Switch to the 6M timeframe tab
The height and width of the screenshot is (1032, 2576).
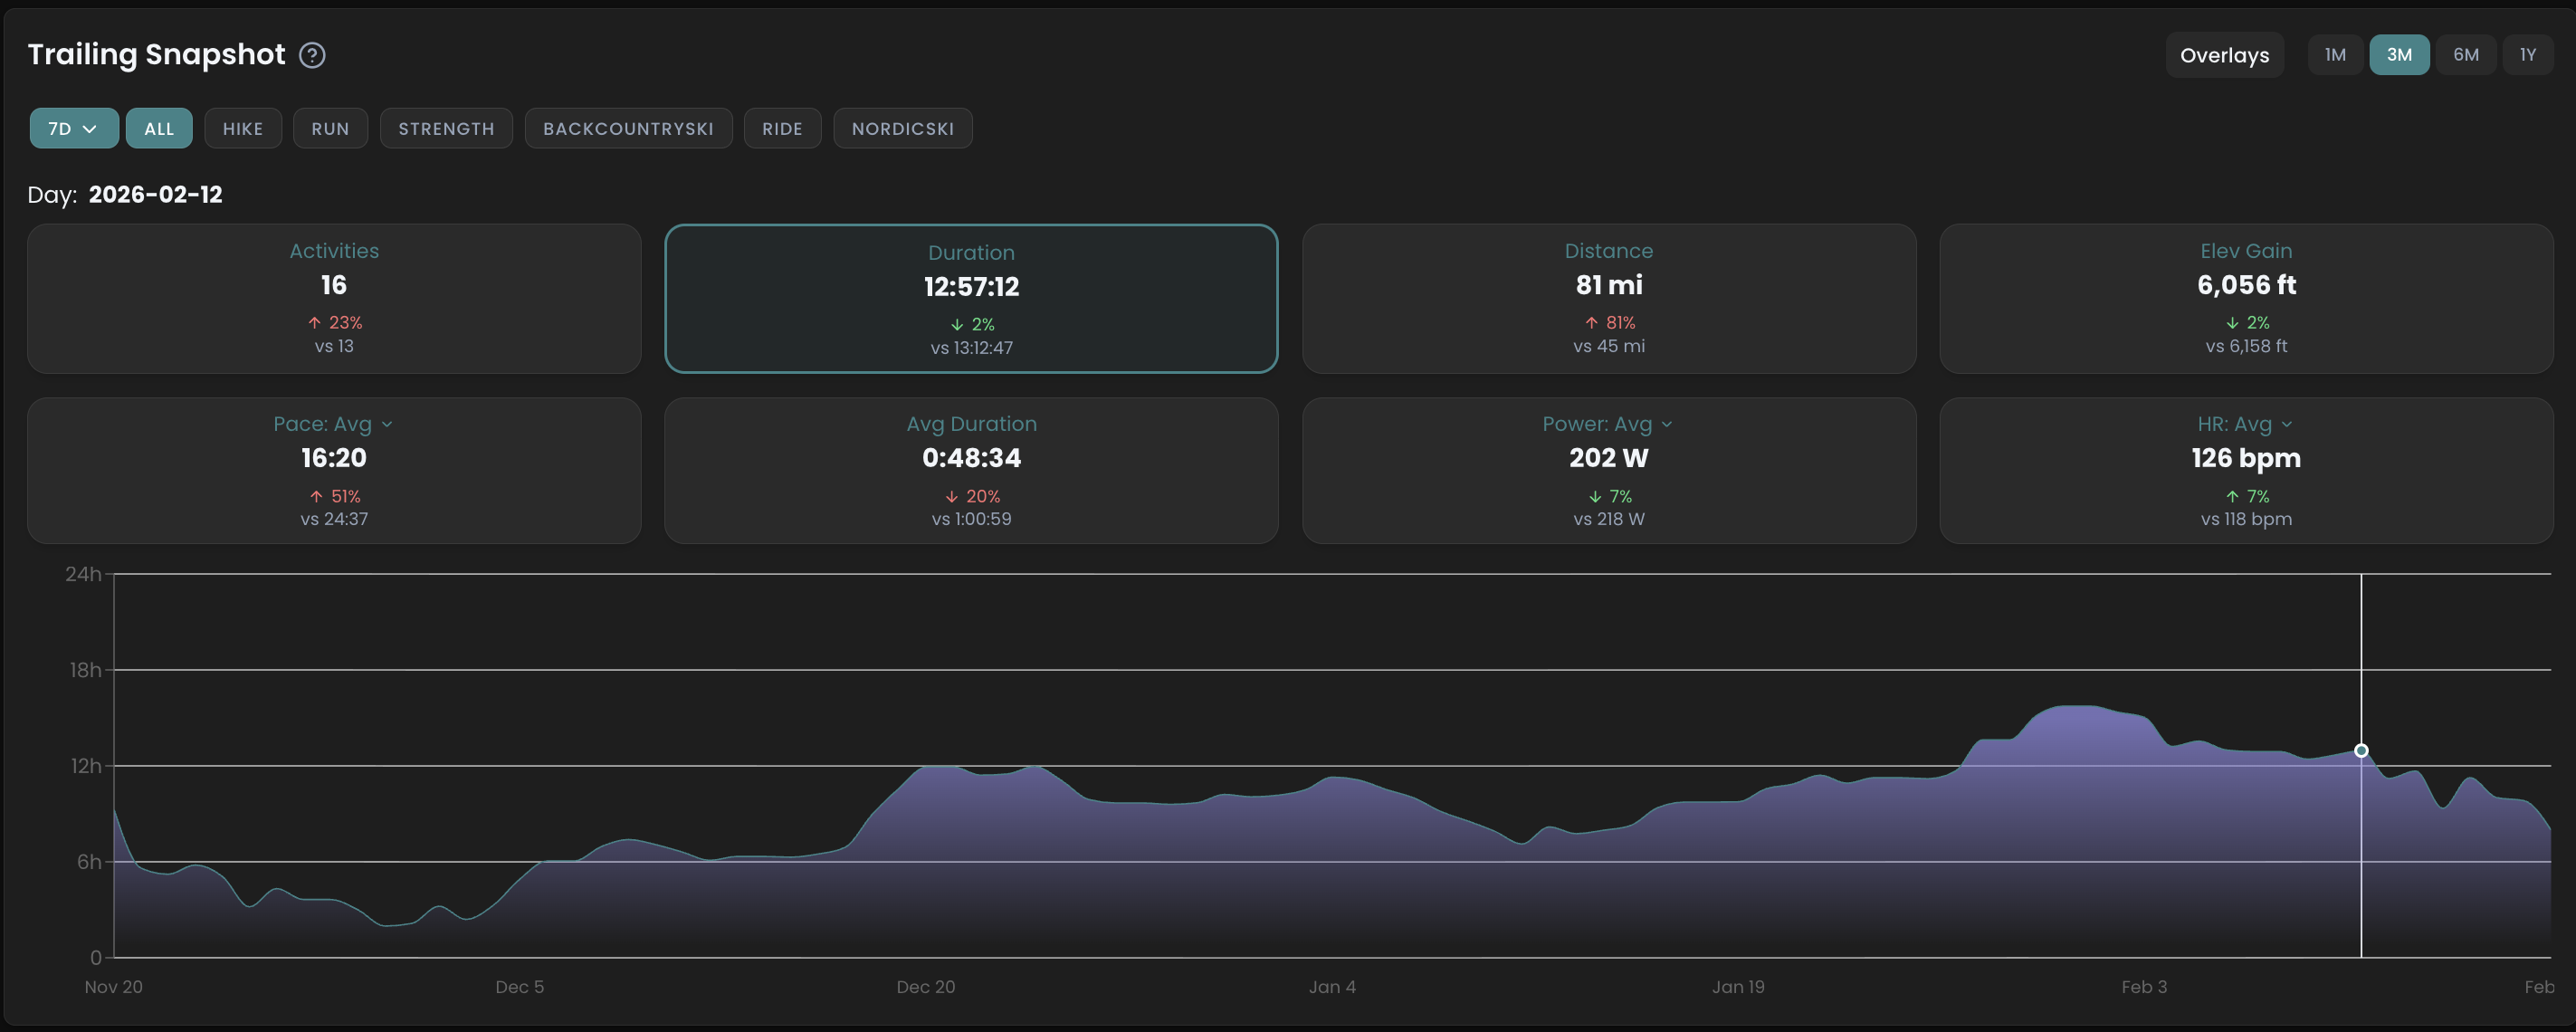click(x=2466, y=55)
